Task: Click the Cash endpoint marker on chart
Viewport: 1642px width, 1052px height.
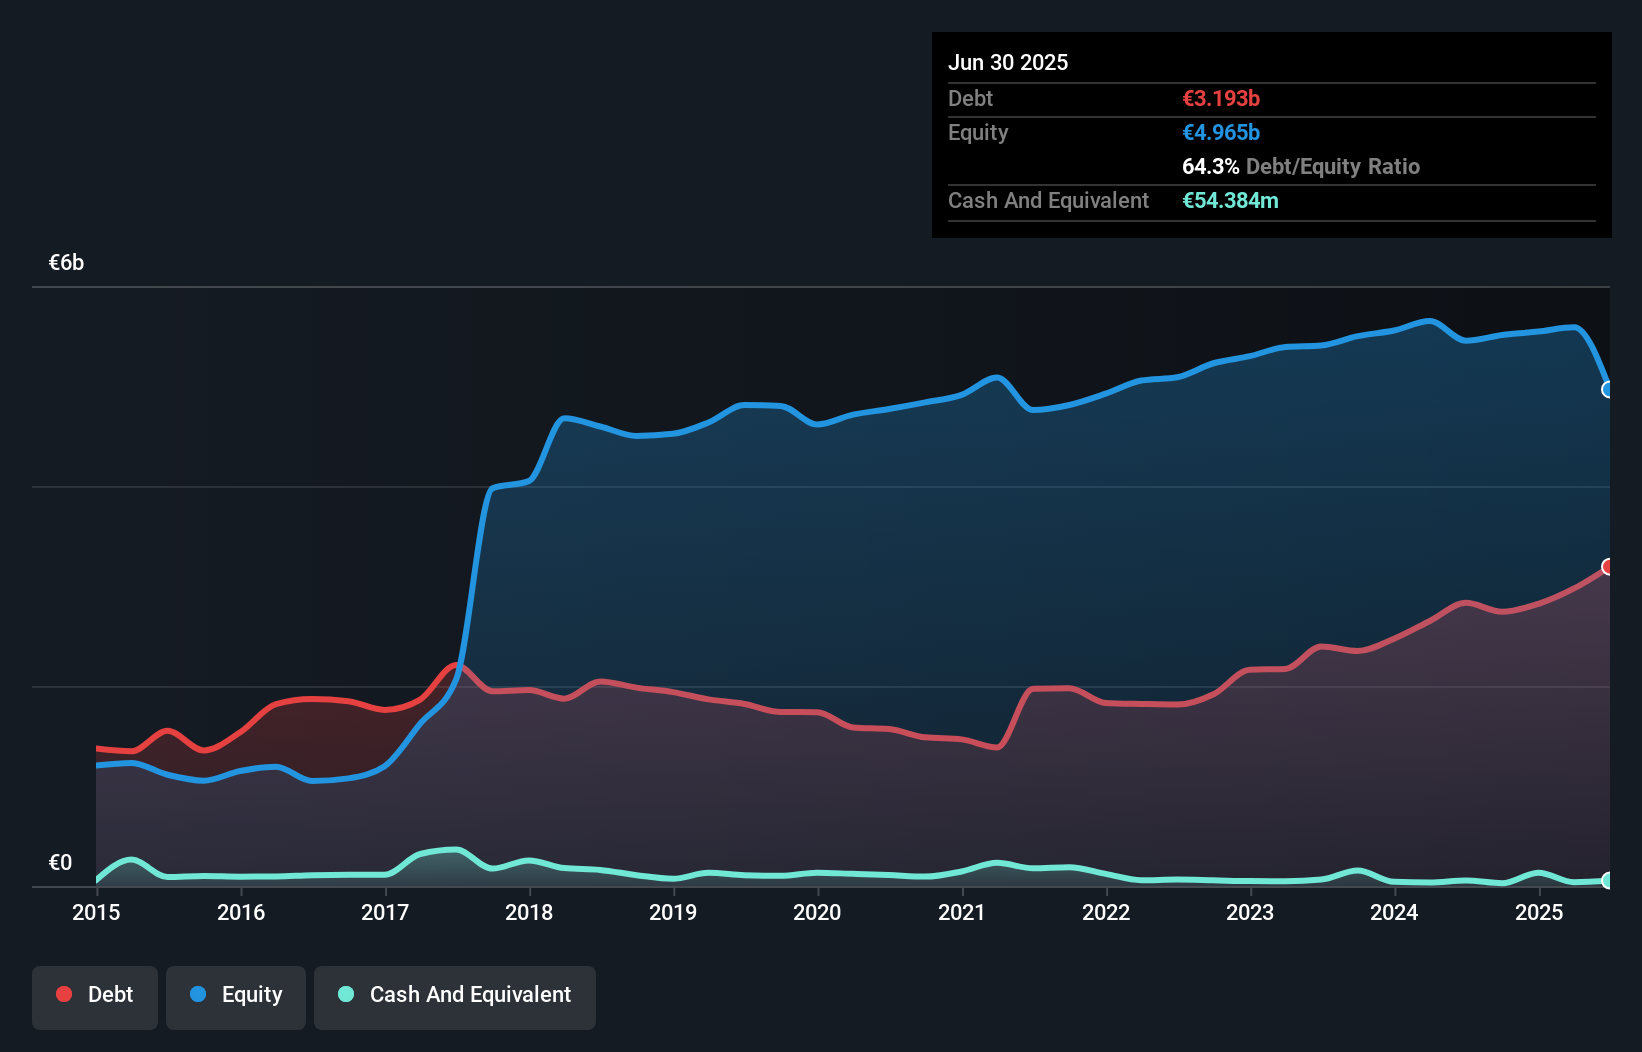Action: pyautogui.click(x=1608, y=881)
